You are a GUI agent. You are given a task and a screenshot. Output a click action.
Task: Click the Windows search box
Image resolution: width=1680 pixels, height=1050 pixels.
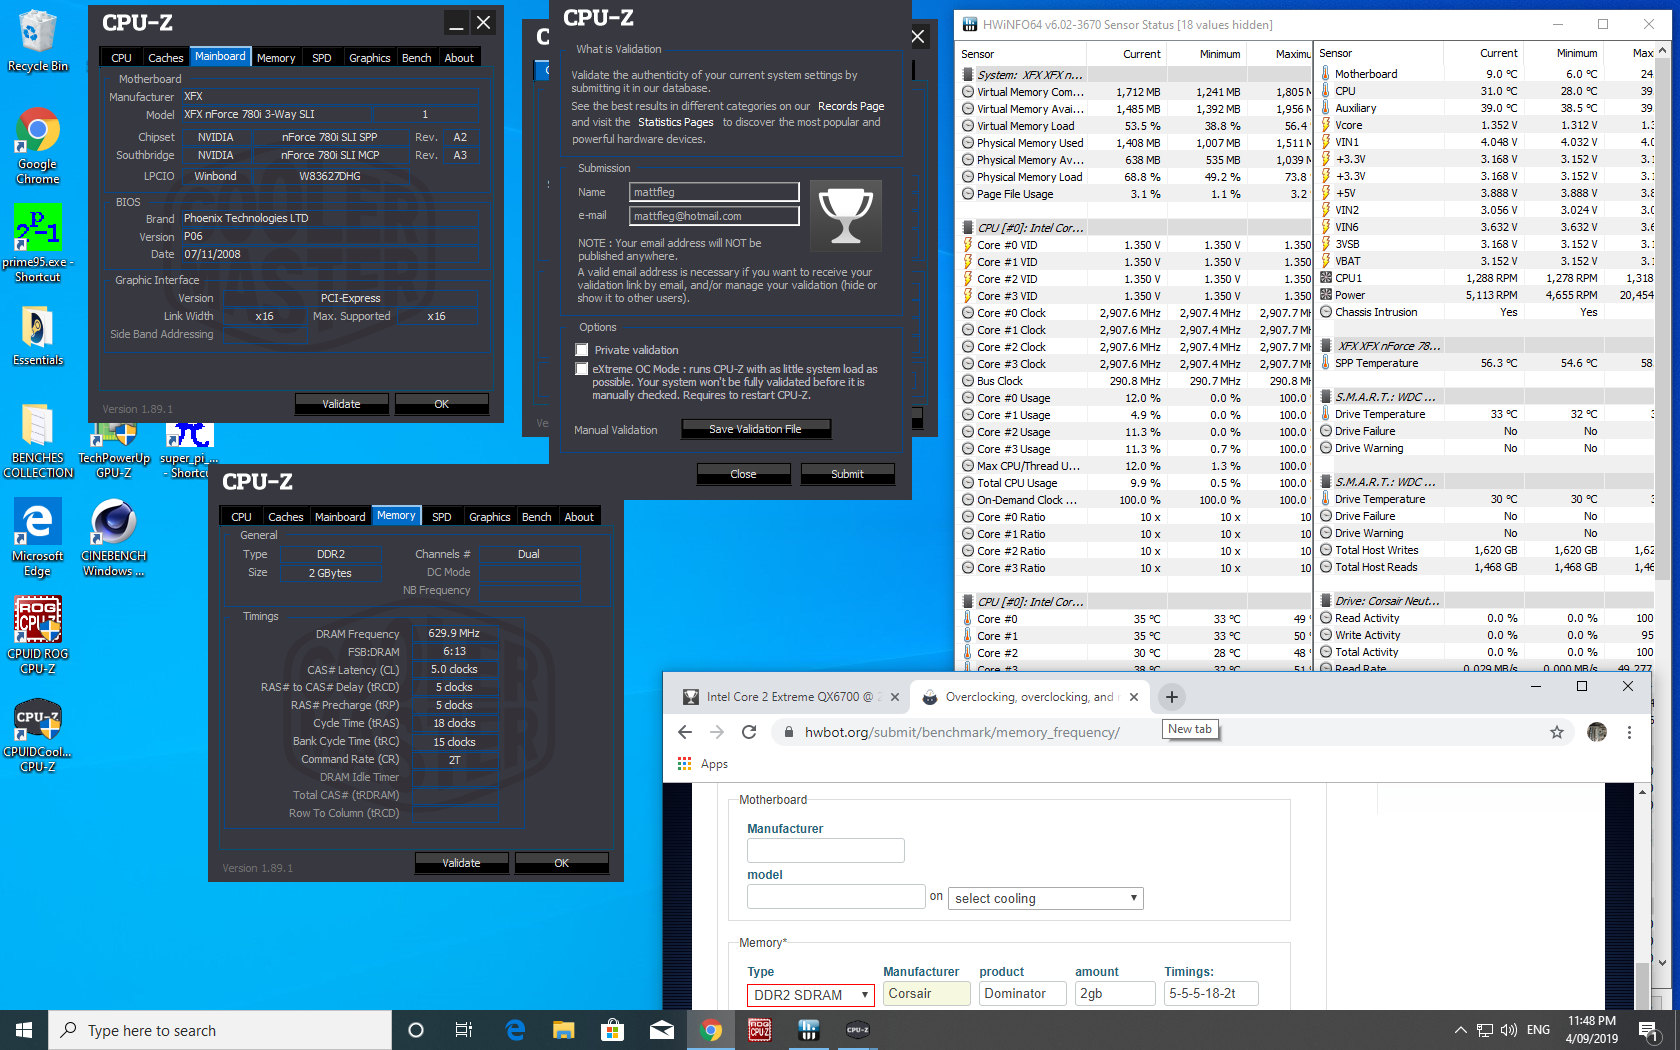(220, 1030)
